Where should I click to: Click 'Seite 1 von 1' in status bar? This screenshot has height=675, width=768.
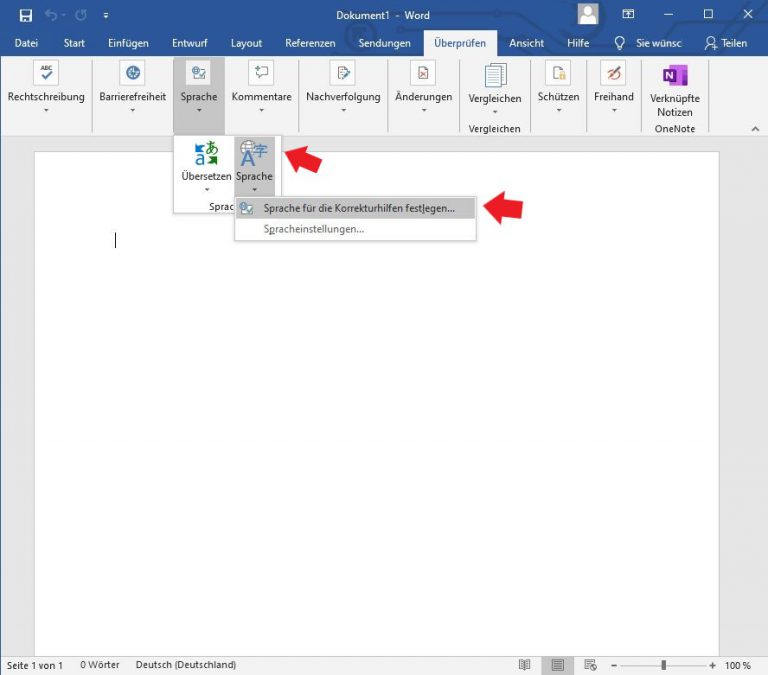[x=35, y=665]
